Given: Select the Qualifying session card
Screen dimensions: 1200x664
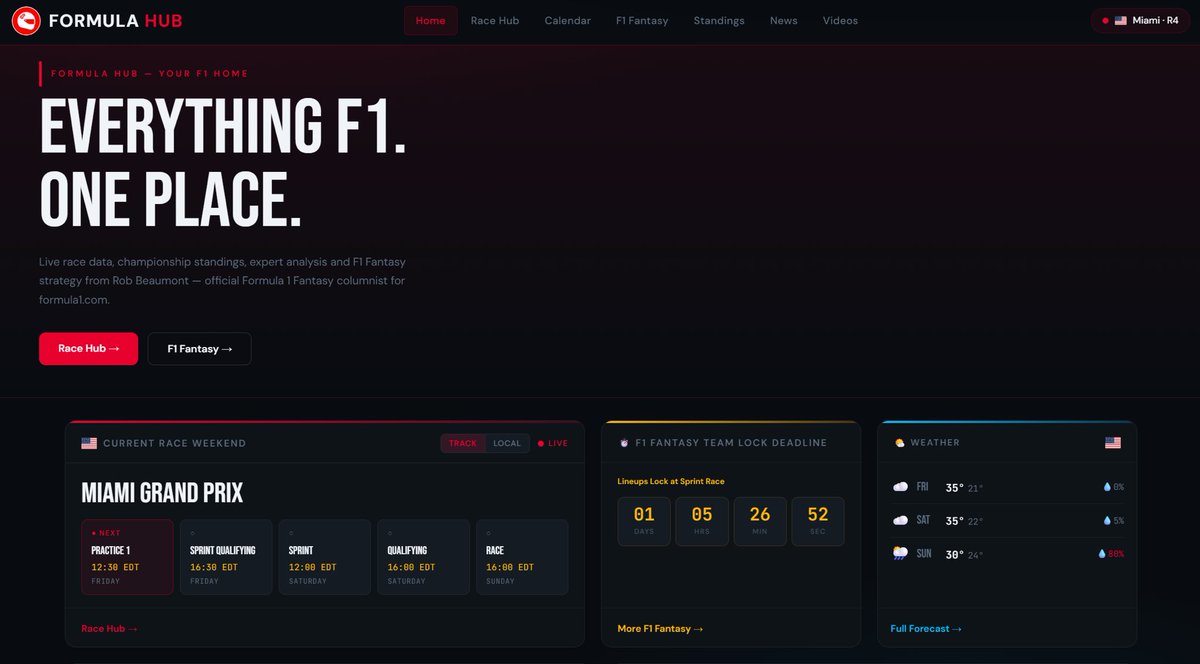Looking at the screenshot, I should click(424, 557).
